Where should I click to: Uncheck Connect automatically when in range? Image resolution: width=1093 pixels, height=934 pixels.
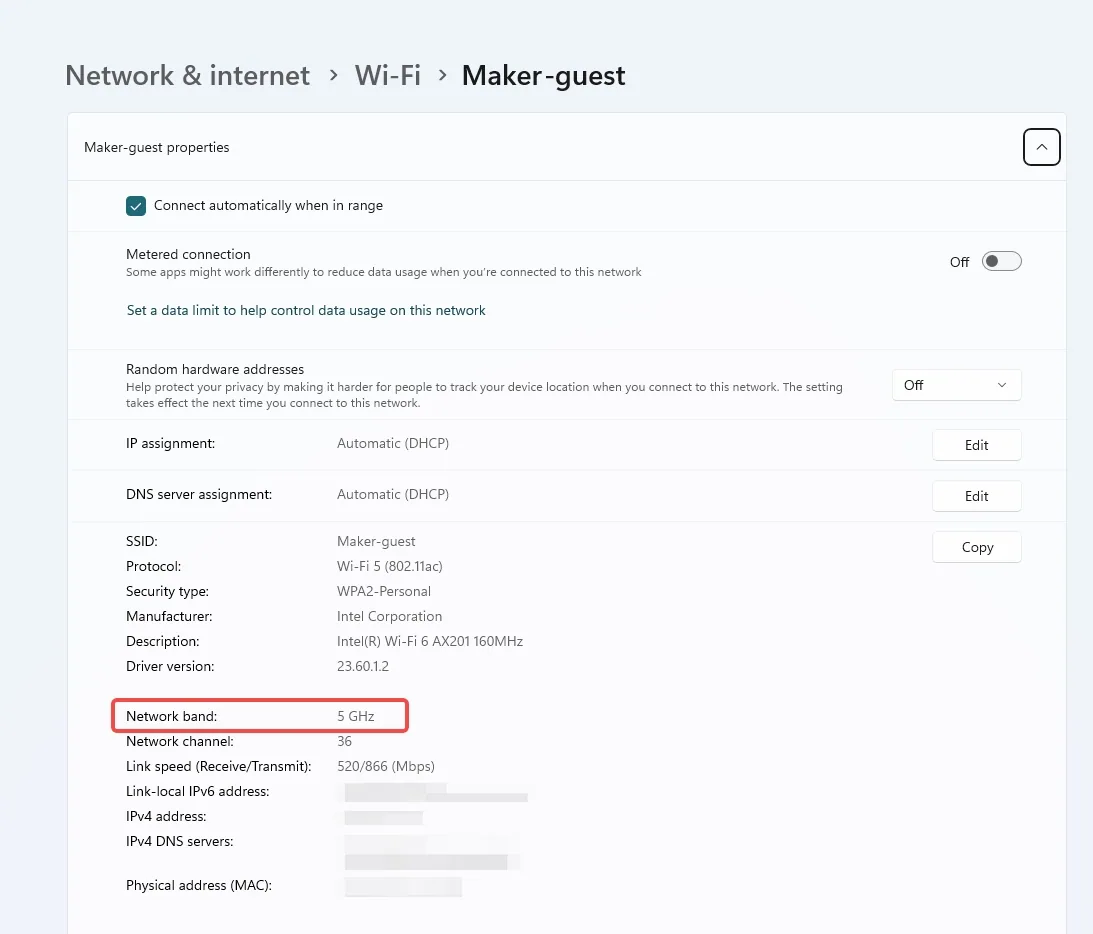136,206
